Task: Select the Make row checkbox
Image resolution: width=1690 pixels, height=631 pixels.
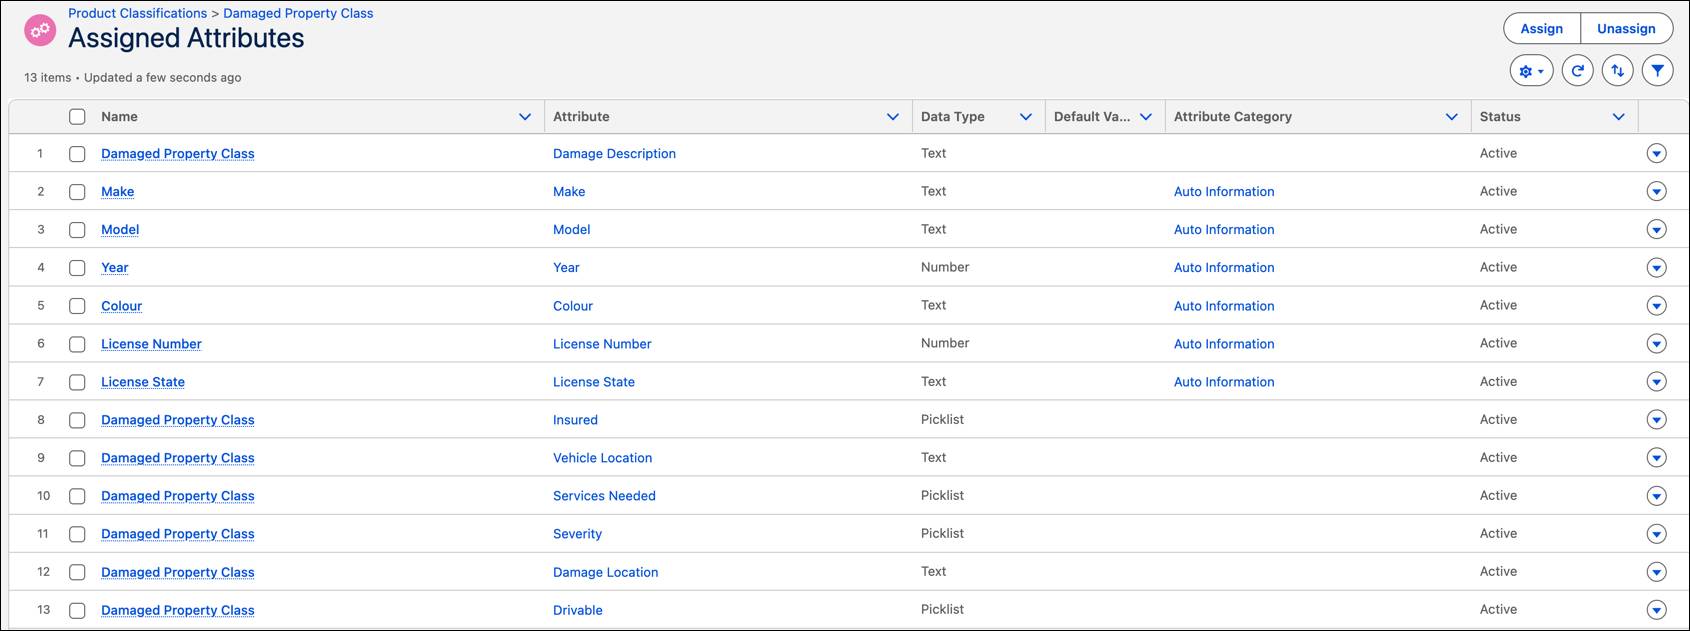Action: [77, 192]
